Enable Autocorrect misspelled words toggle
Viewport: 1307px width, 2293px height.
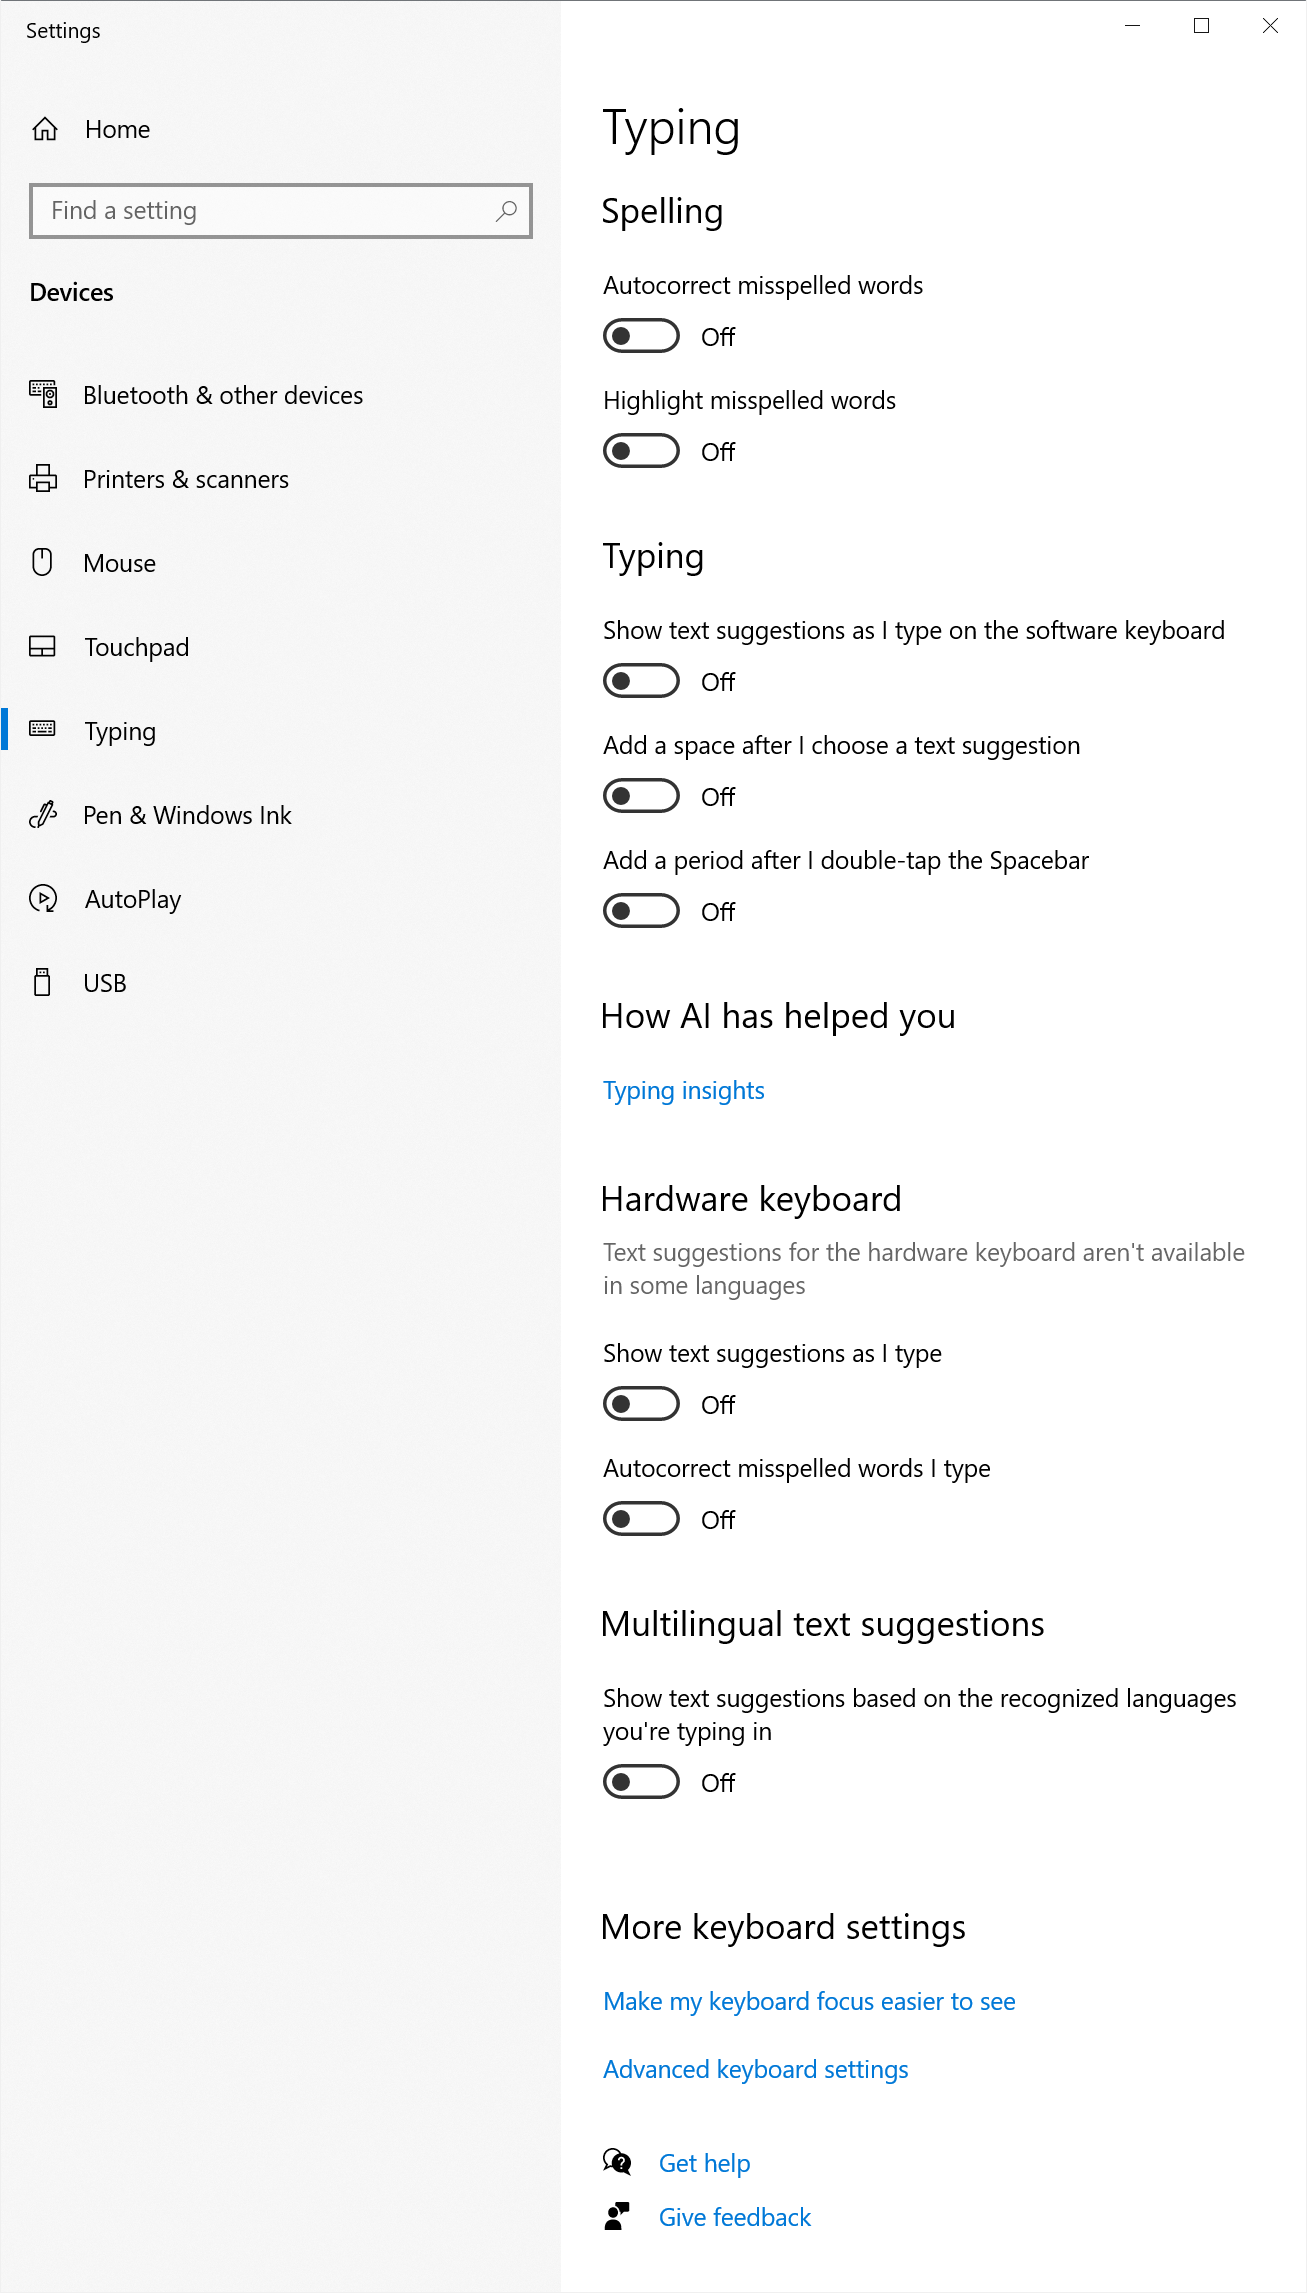click(641, 336)
